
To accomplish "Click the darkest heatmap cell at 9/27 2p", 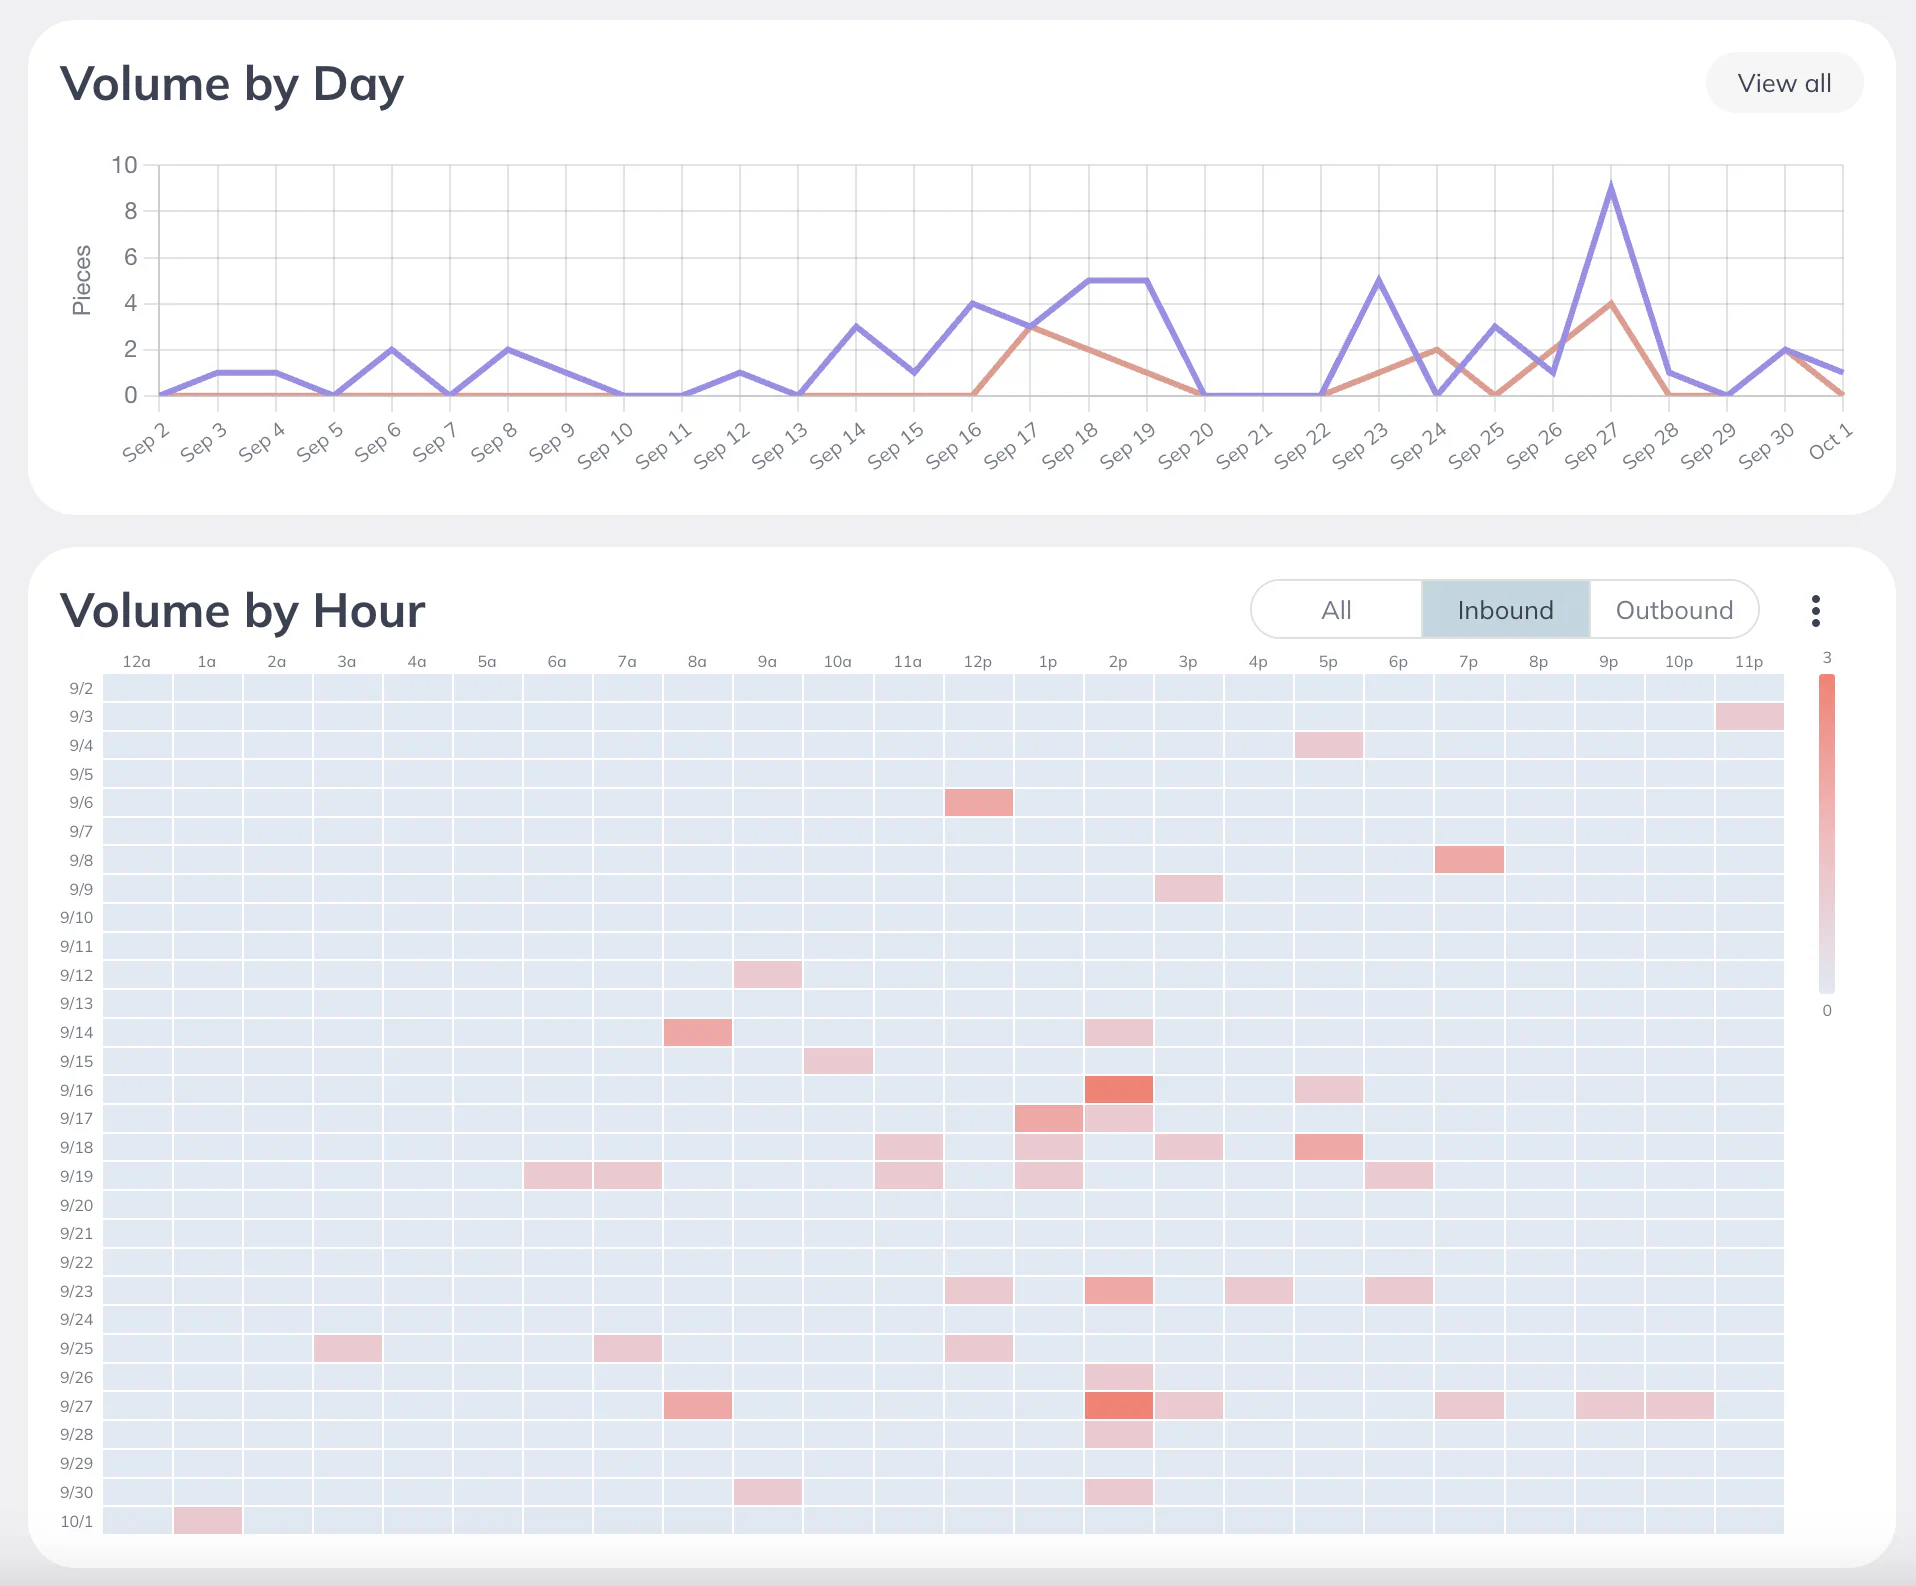I will [x=1118, y=1406].
